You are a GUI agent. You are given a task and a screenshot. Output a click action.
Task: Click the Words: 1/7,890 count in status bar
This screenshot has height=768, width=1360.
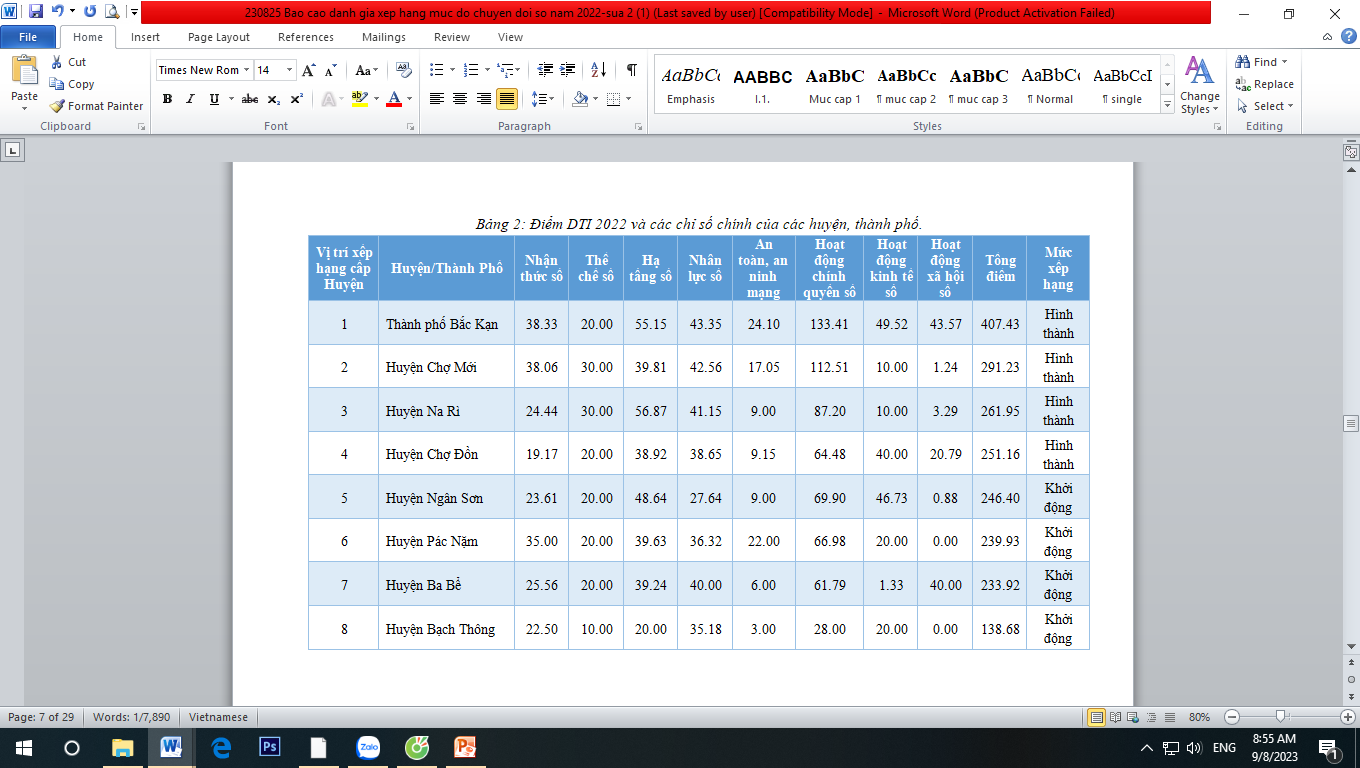point(131,717)
